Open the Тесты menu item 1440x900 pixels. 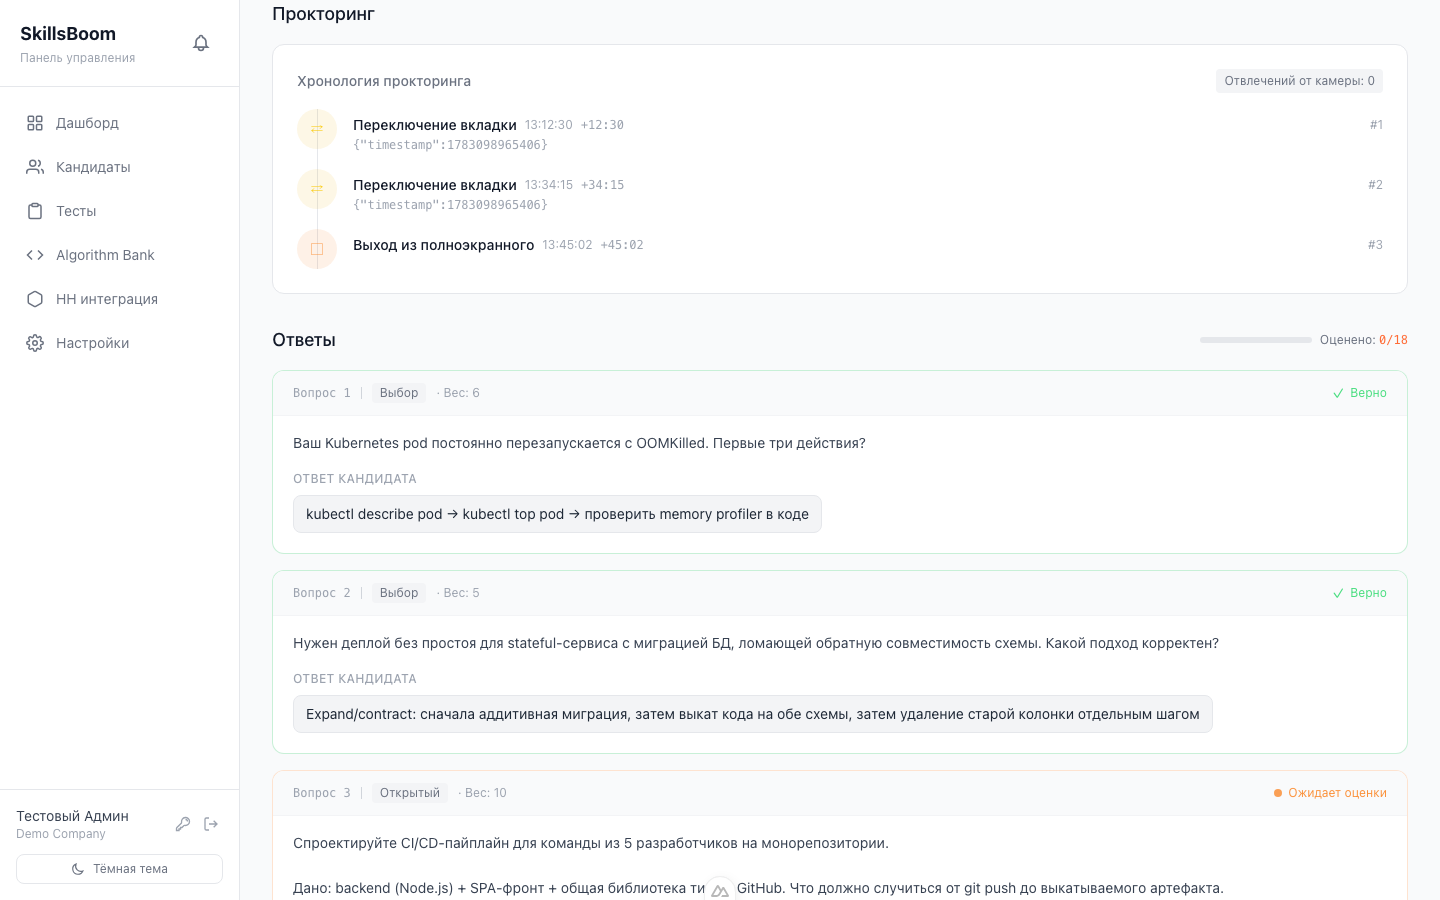coord(119,211)
